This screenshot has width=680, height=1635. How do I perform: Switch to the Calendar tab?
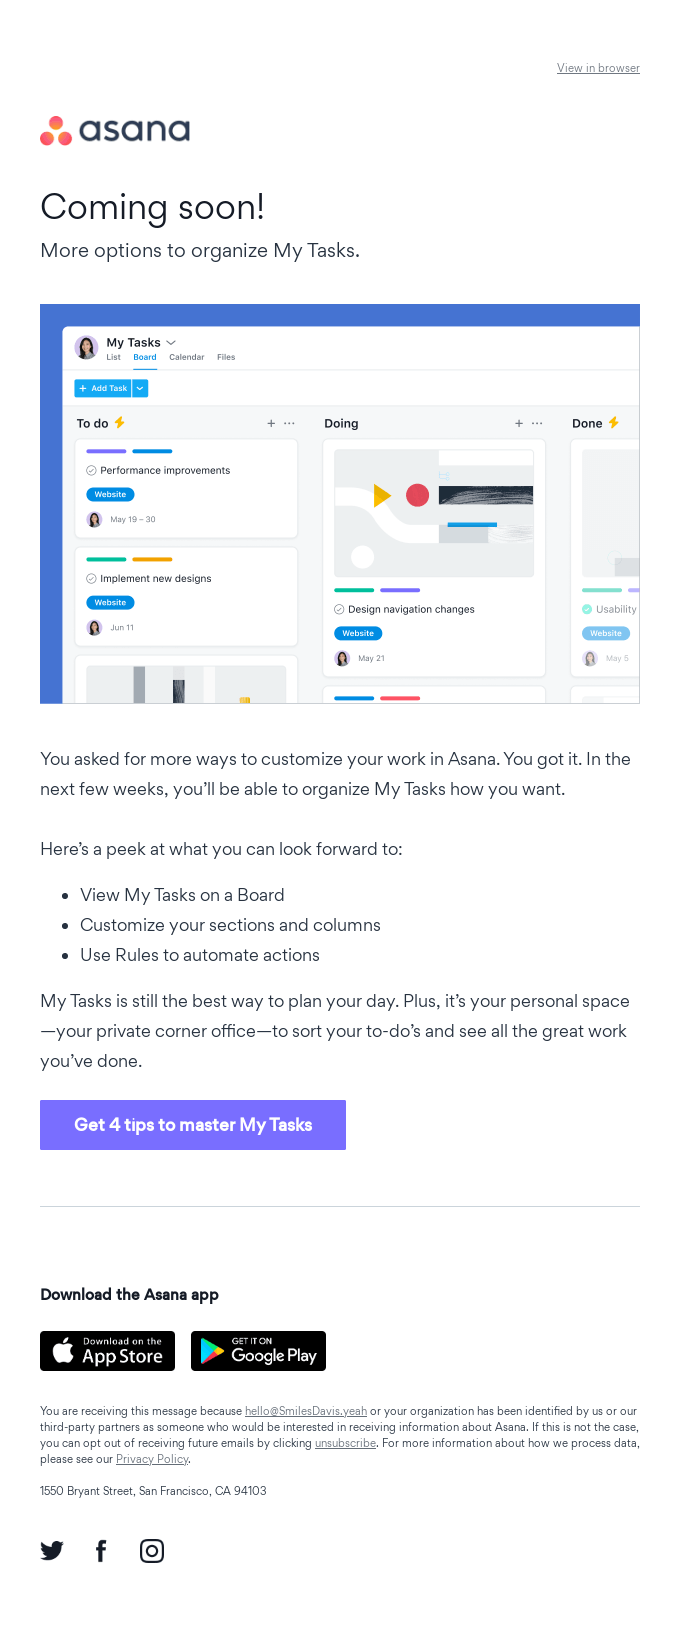tap(186, 357)
